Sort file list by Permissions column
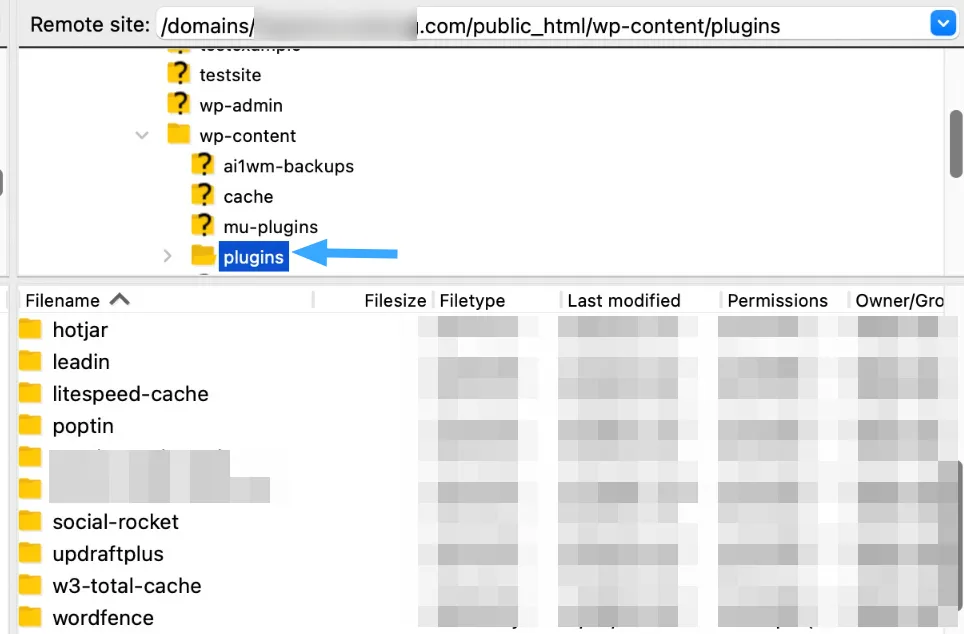Screen dimensions: 964x634 coord(778,301)
